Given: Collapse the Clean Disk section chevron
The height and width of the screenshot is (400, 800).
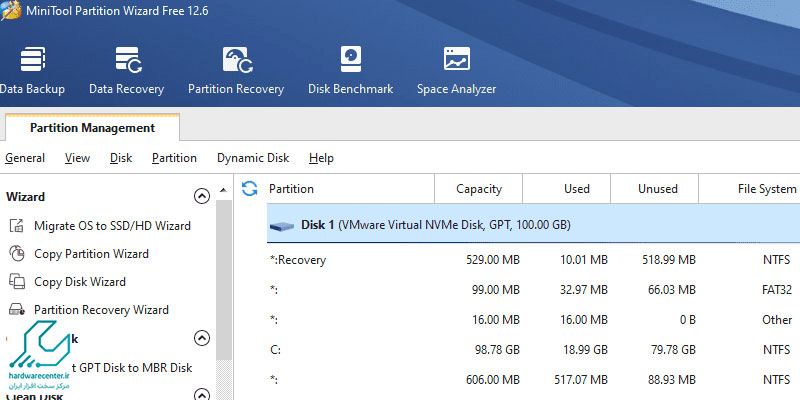Looking at the screenshot, I should coord(202,395).
